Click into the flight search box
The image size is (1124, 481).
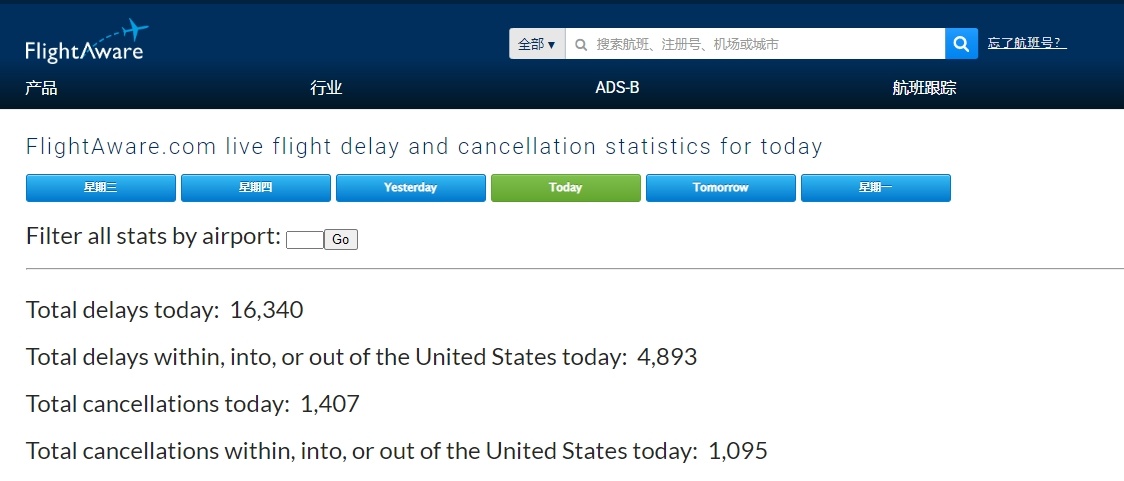click(760, 44)
